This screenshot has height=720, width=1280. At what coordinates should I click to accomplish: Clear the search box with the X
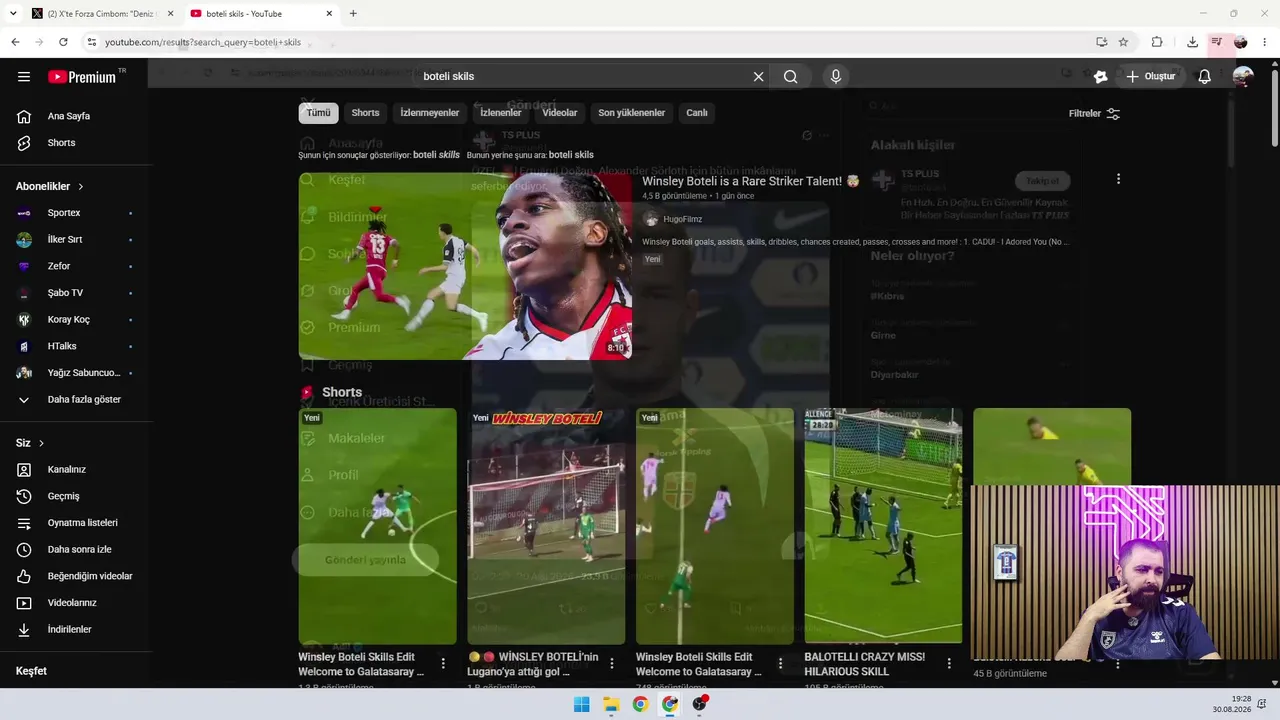758,77
